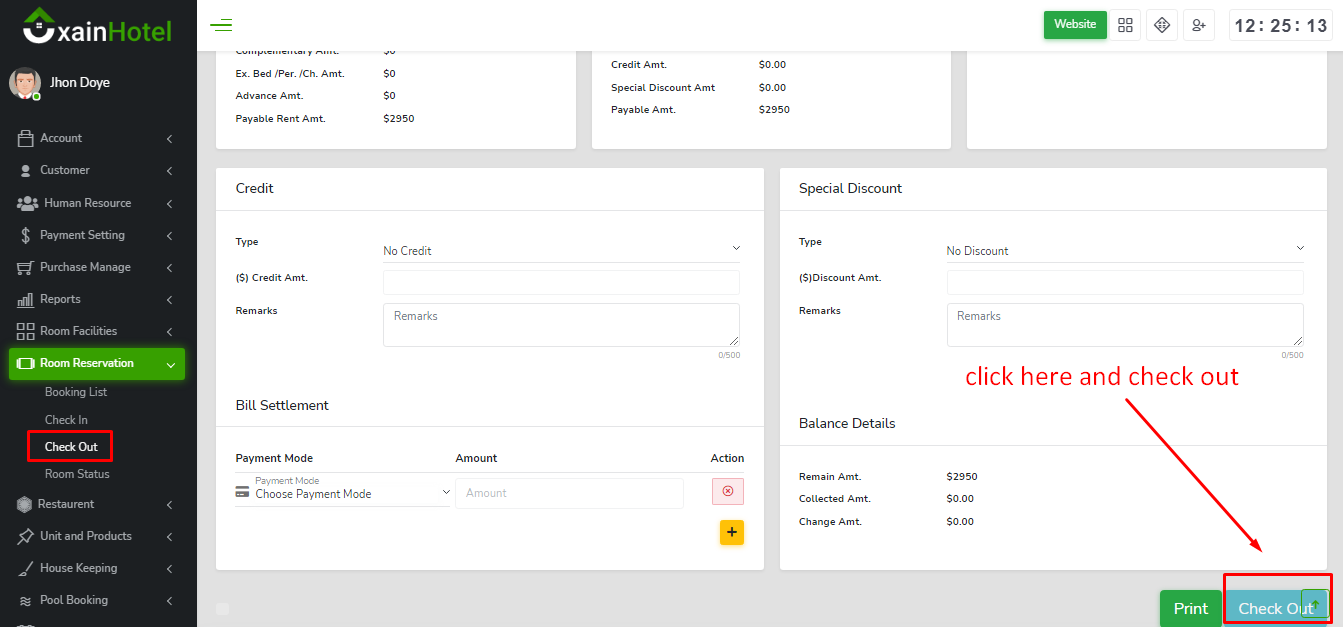Click Jhon Doye profile avatar
Image resolution: width=1343 pixels, height=627 pixels.
tap(25, 83)
